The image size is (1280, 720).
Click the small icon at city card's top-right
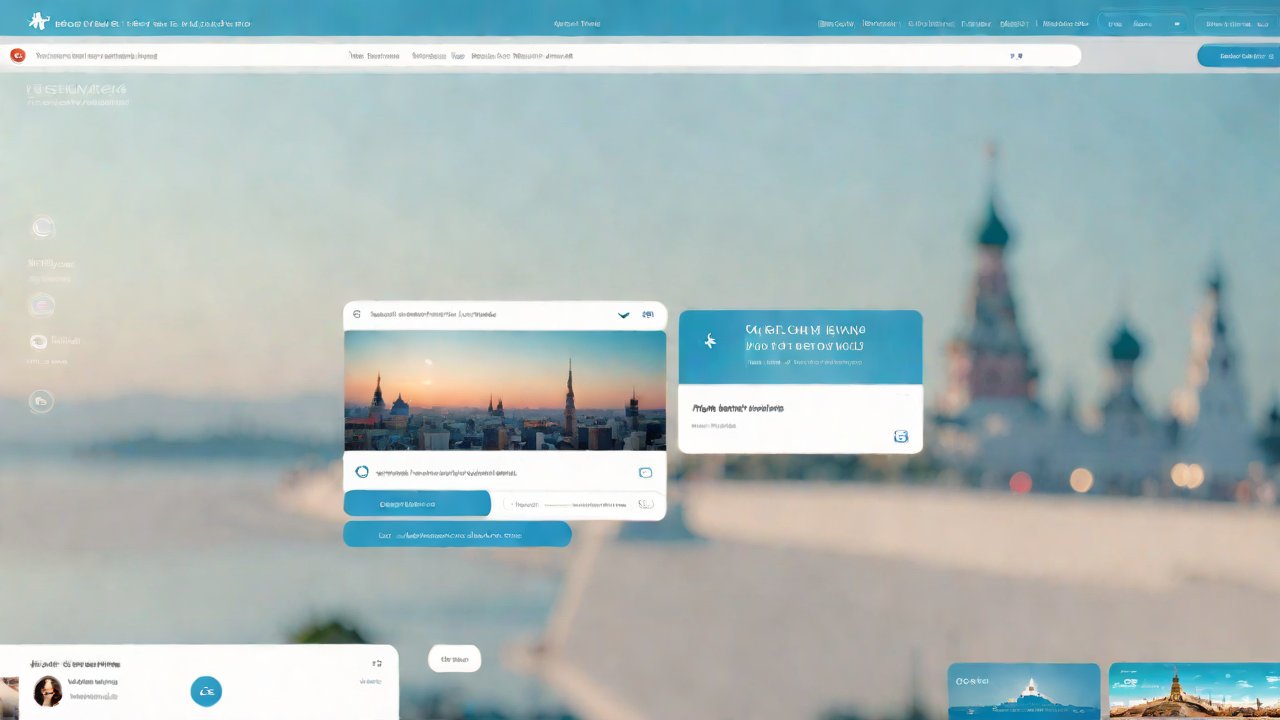click(x=651, y=314)
